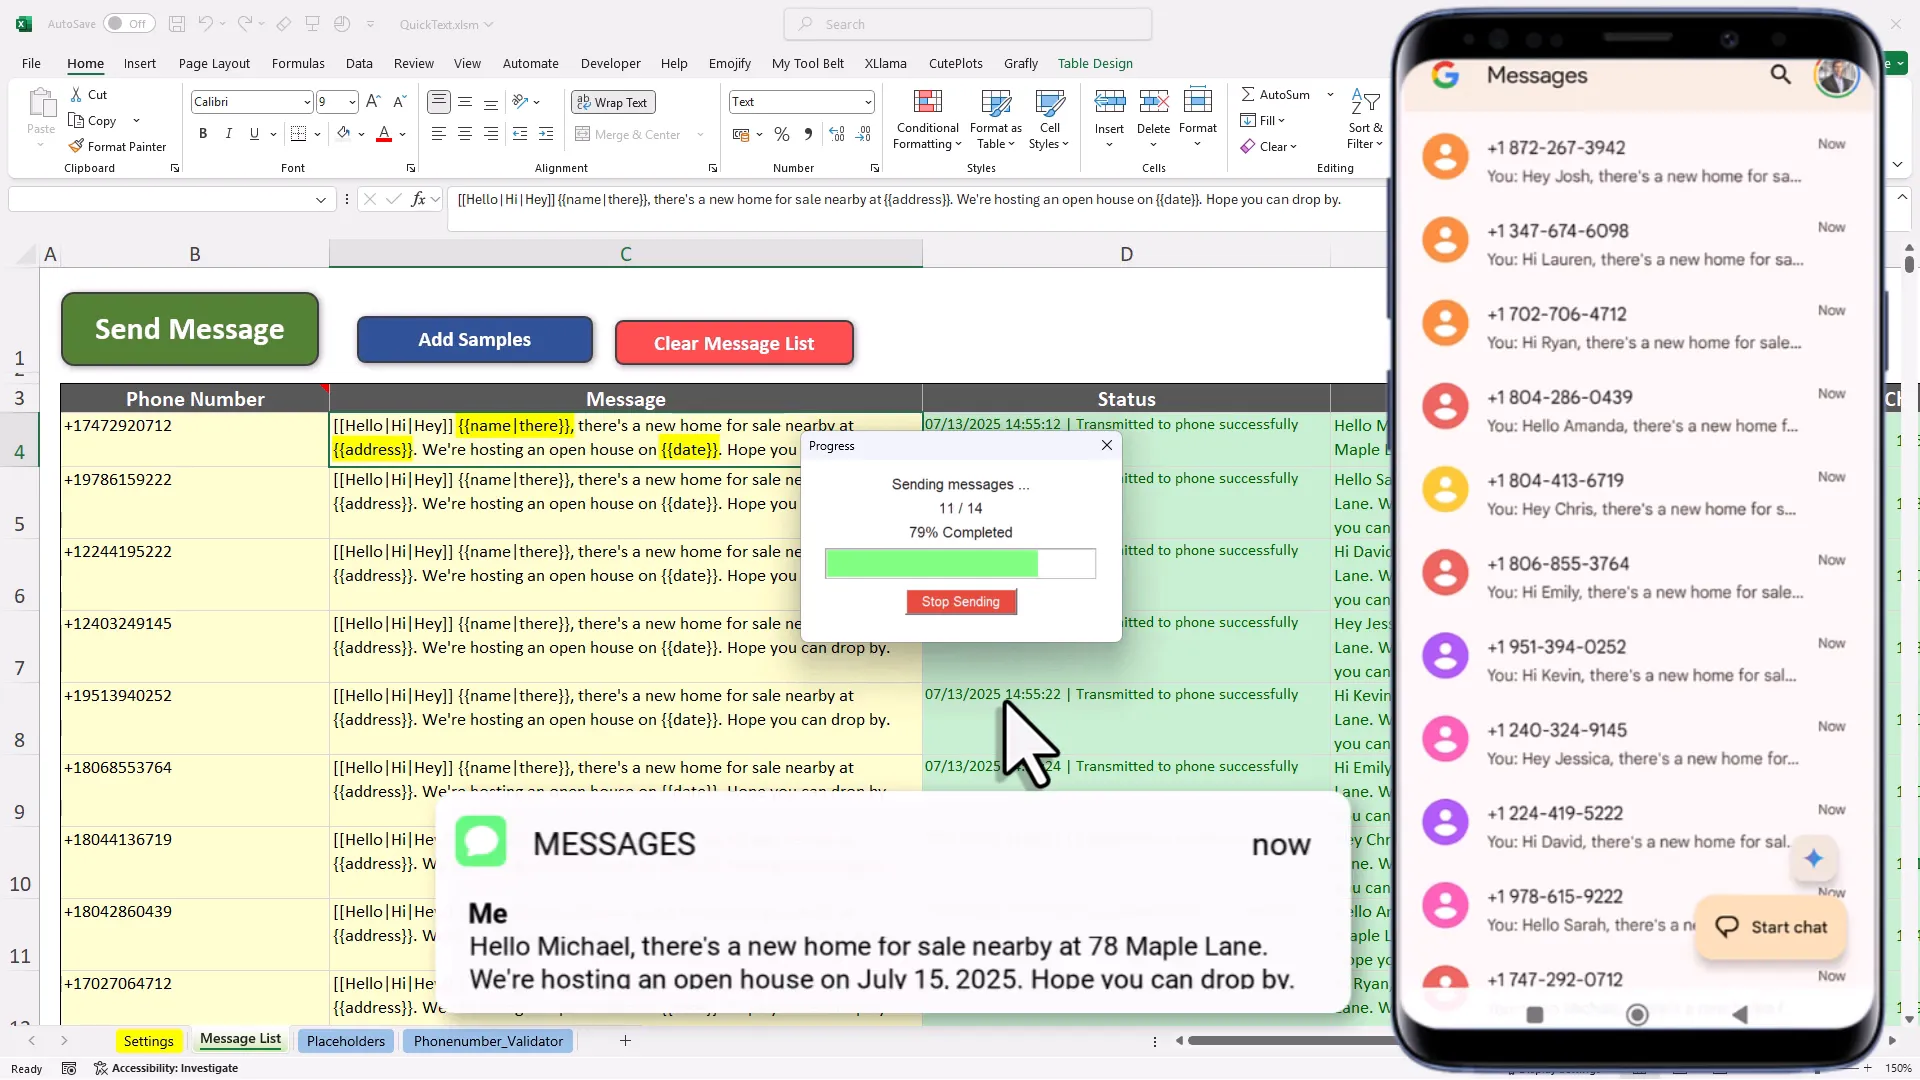Image resolution: width=1920 pixels, height=1080 pixels.
Task: Apply Percent Style to selection
Action: pyautogui.click(x=782, y=133)
